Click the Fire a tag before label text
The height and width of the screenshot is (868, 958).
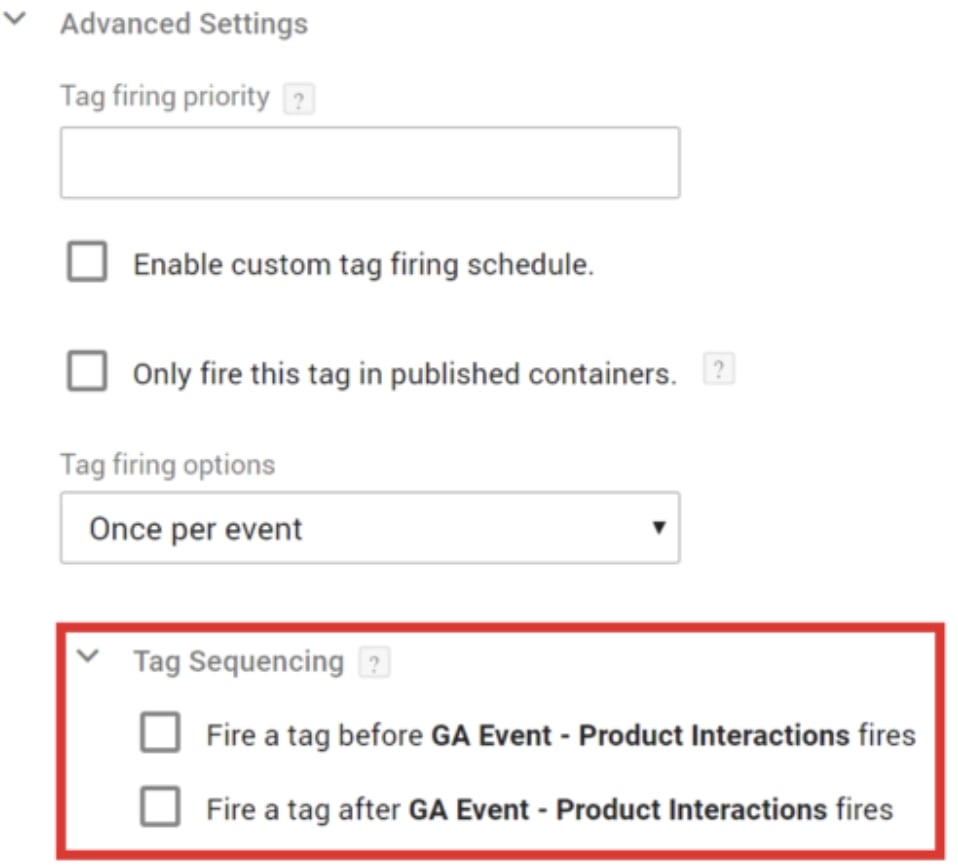tap(561, 735)
